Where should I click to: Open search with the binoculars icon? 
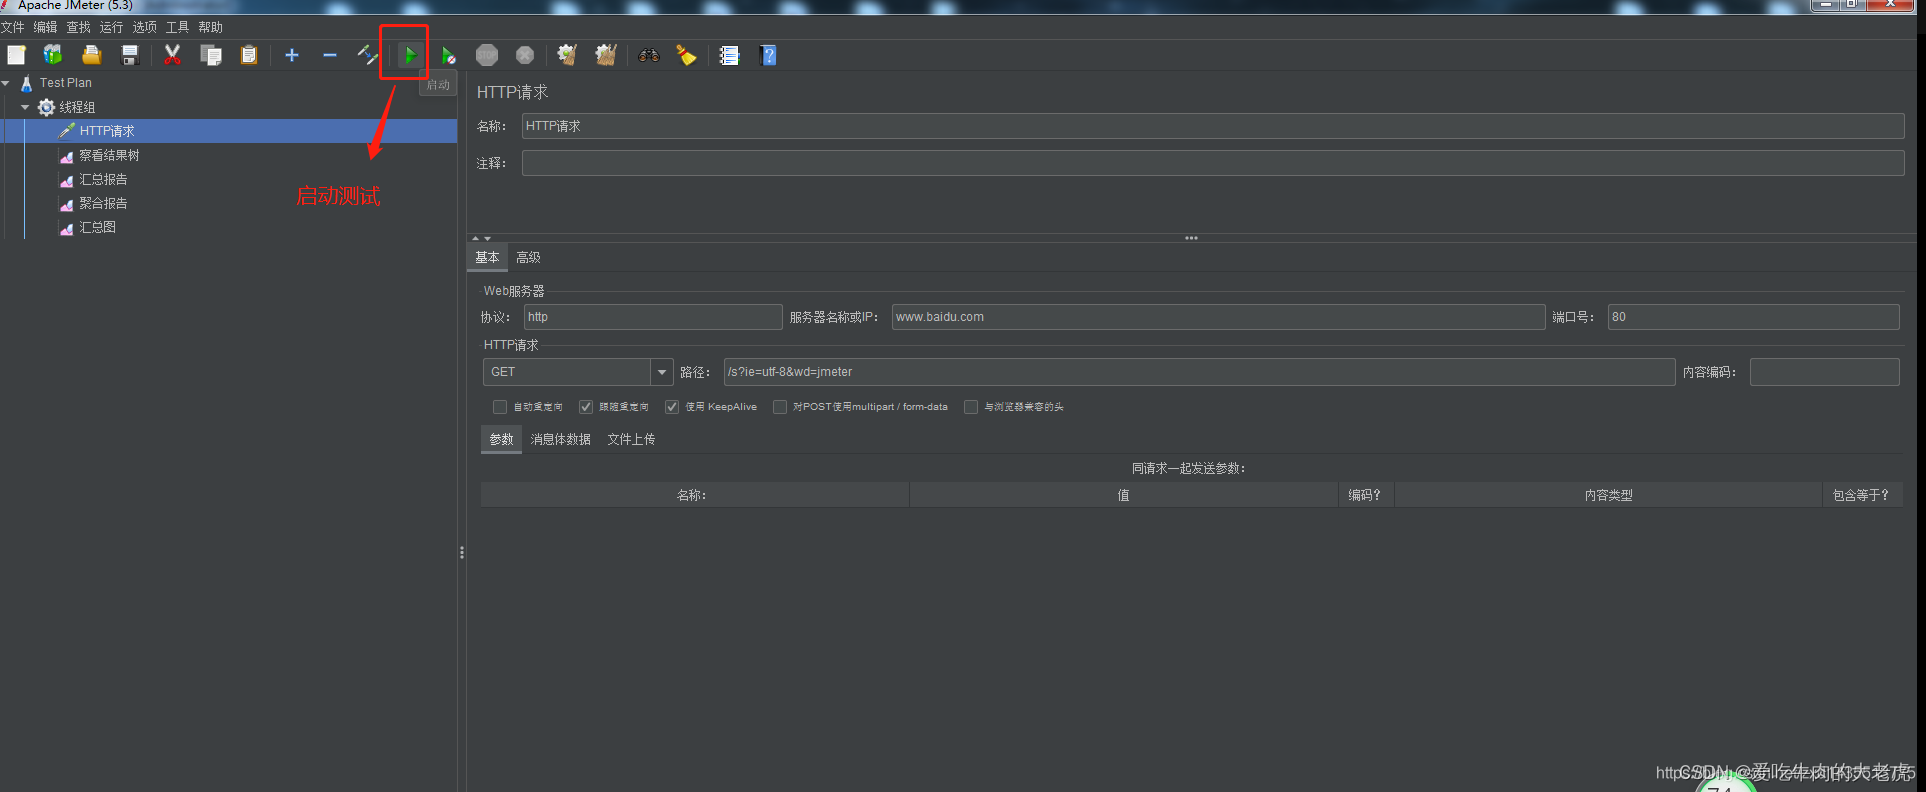(x=649, y=55)
